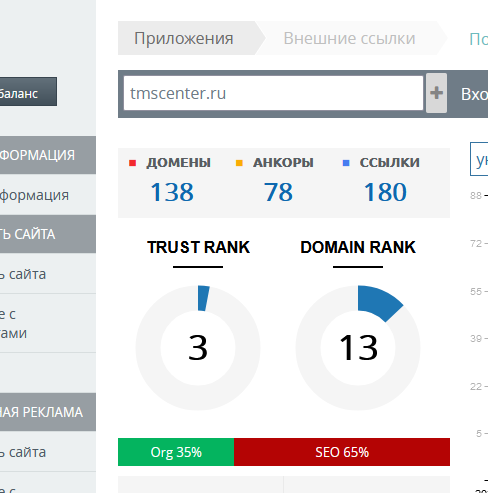Click the tmscenter.ru domain input field
This screenshot has height=493, width=488.
(273, 93)
